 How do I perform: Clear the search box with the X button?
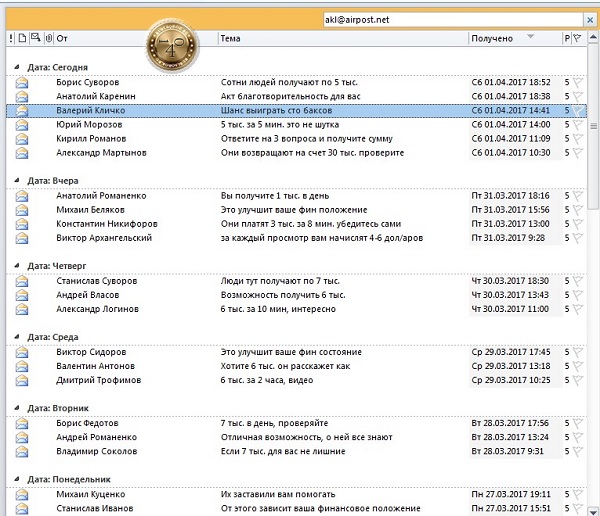[589, 20]
